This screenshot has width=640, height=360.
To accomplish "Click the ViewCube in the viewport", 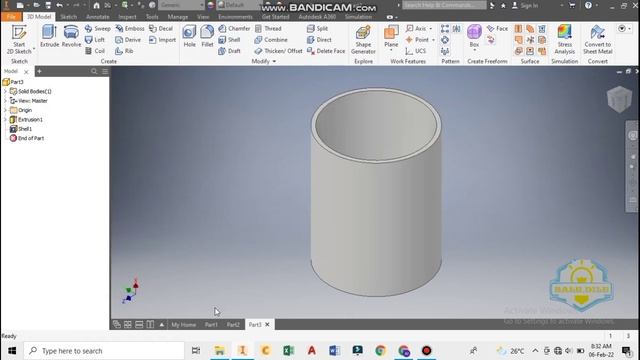I will tap(619, 99).
